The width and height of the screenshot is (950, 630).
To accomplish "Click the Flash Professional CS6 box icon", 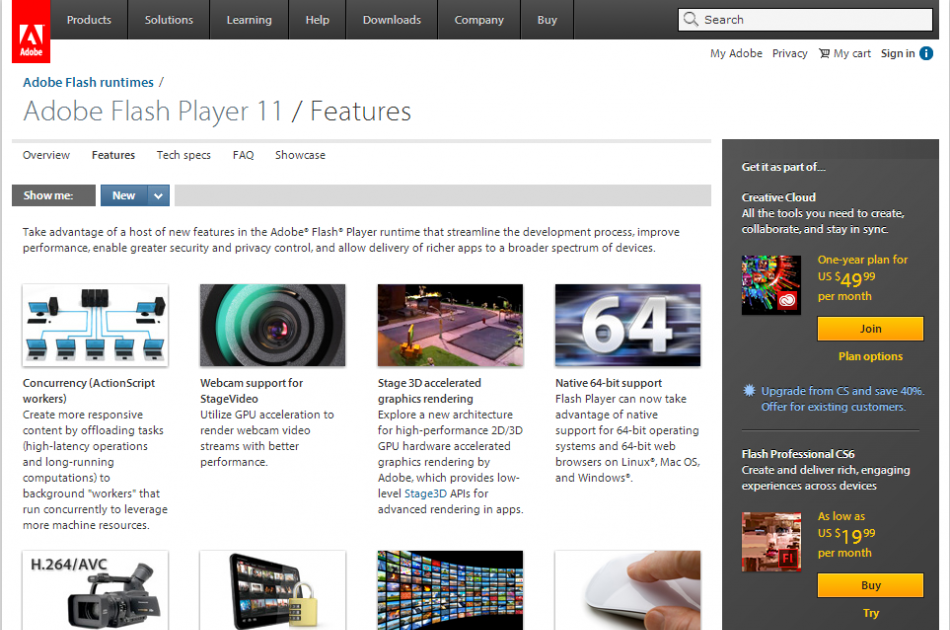I will (x=771, y=542).
